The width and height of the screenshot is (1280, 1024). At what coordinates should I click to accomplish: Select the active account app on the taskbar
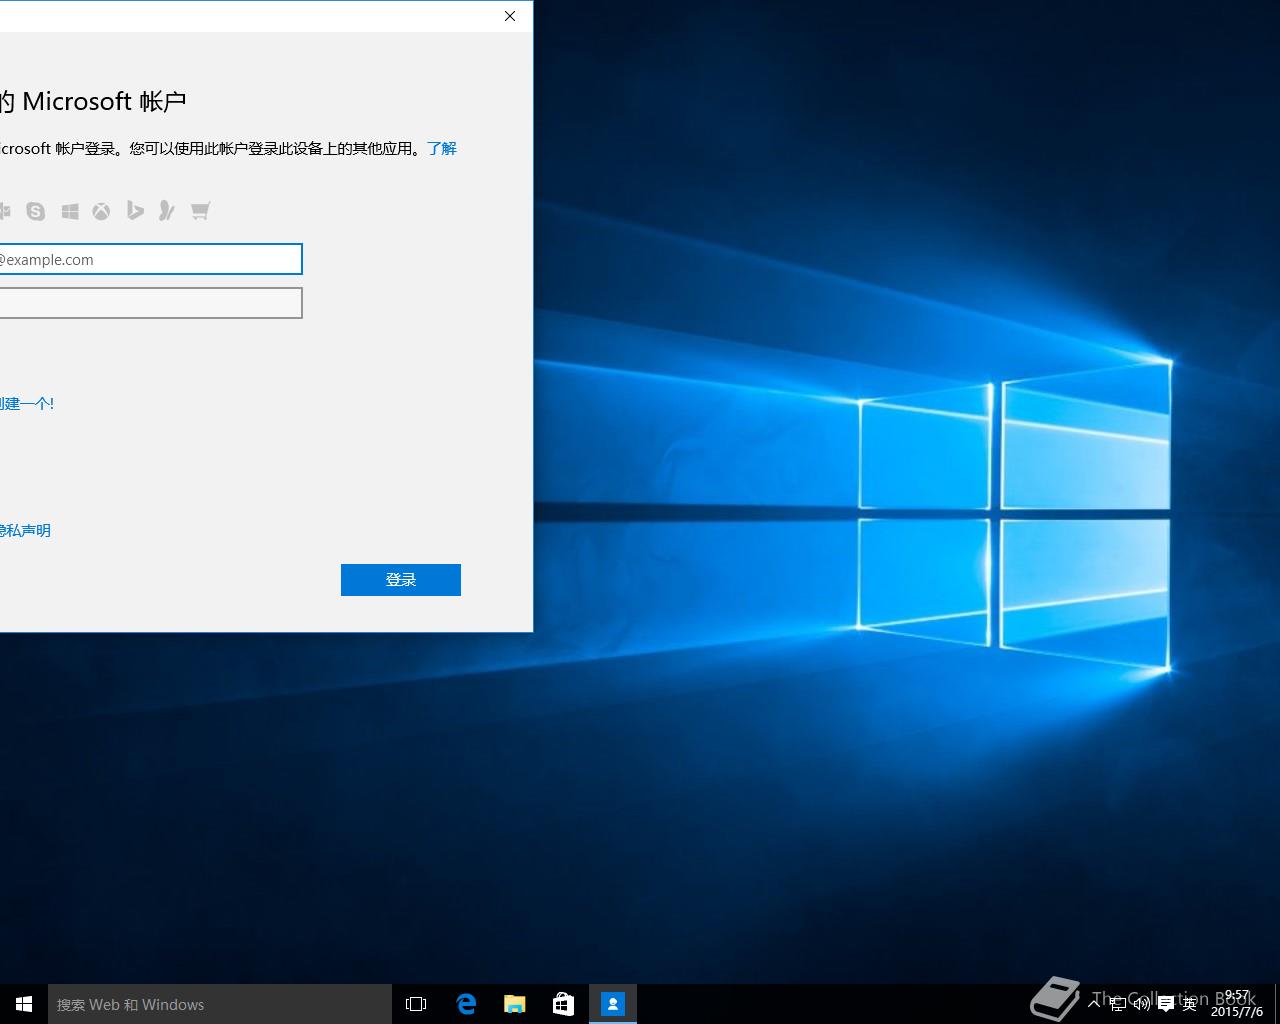[x=613, y=1004]
